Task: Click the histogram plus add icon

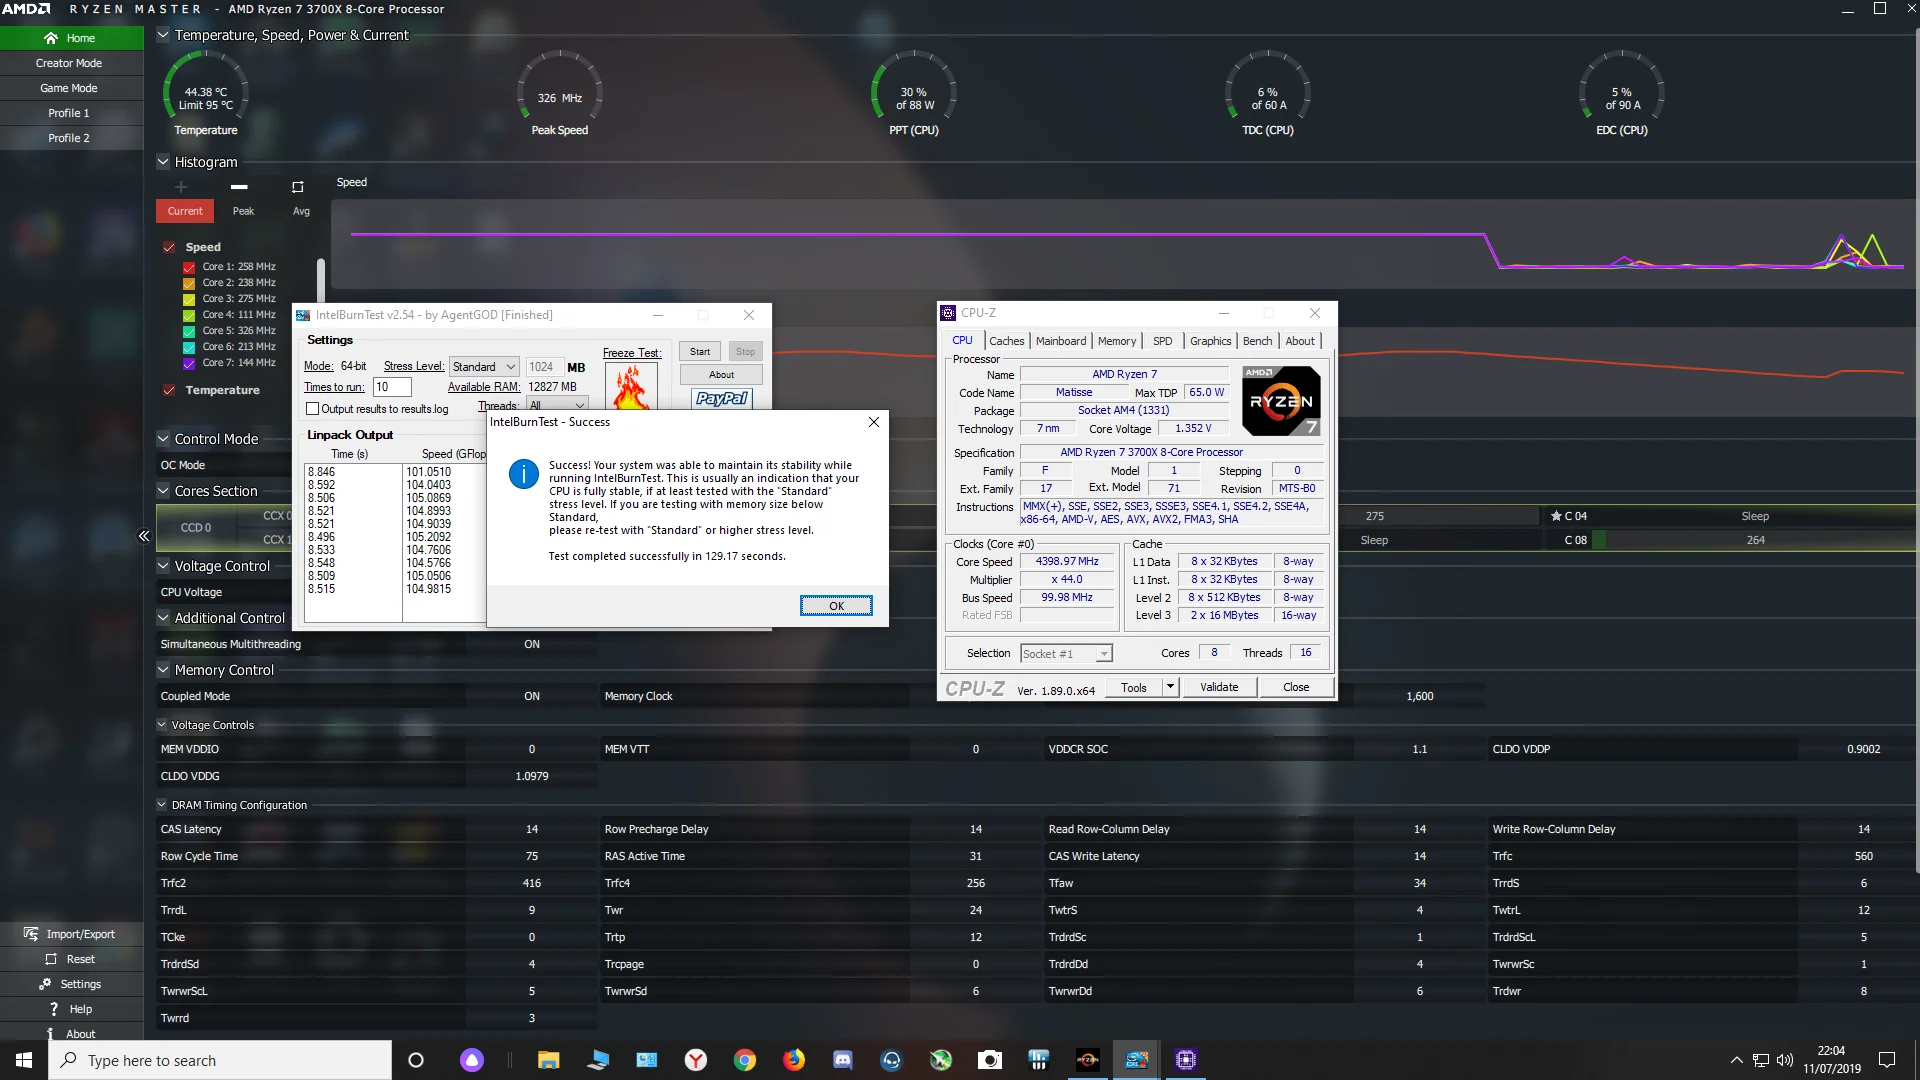Action: [181, 187]
